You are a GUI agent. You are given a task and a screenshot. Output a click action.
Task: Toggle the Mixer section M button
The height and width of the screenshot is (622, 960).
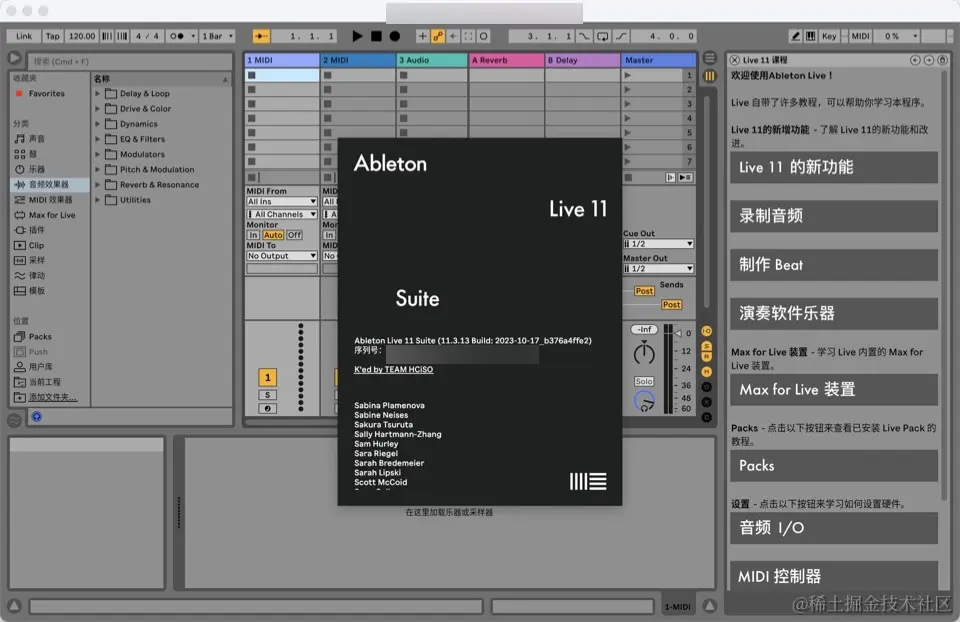click(x=707, y=372)
